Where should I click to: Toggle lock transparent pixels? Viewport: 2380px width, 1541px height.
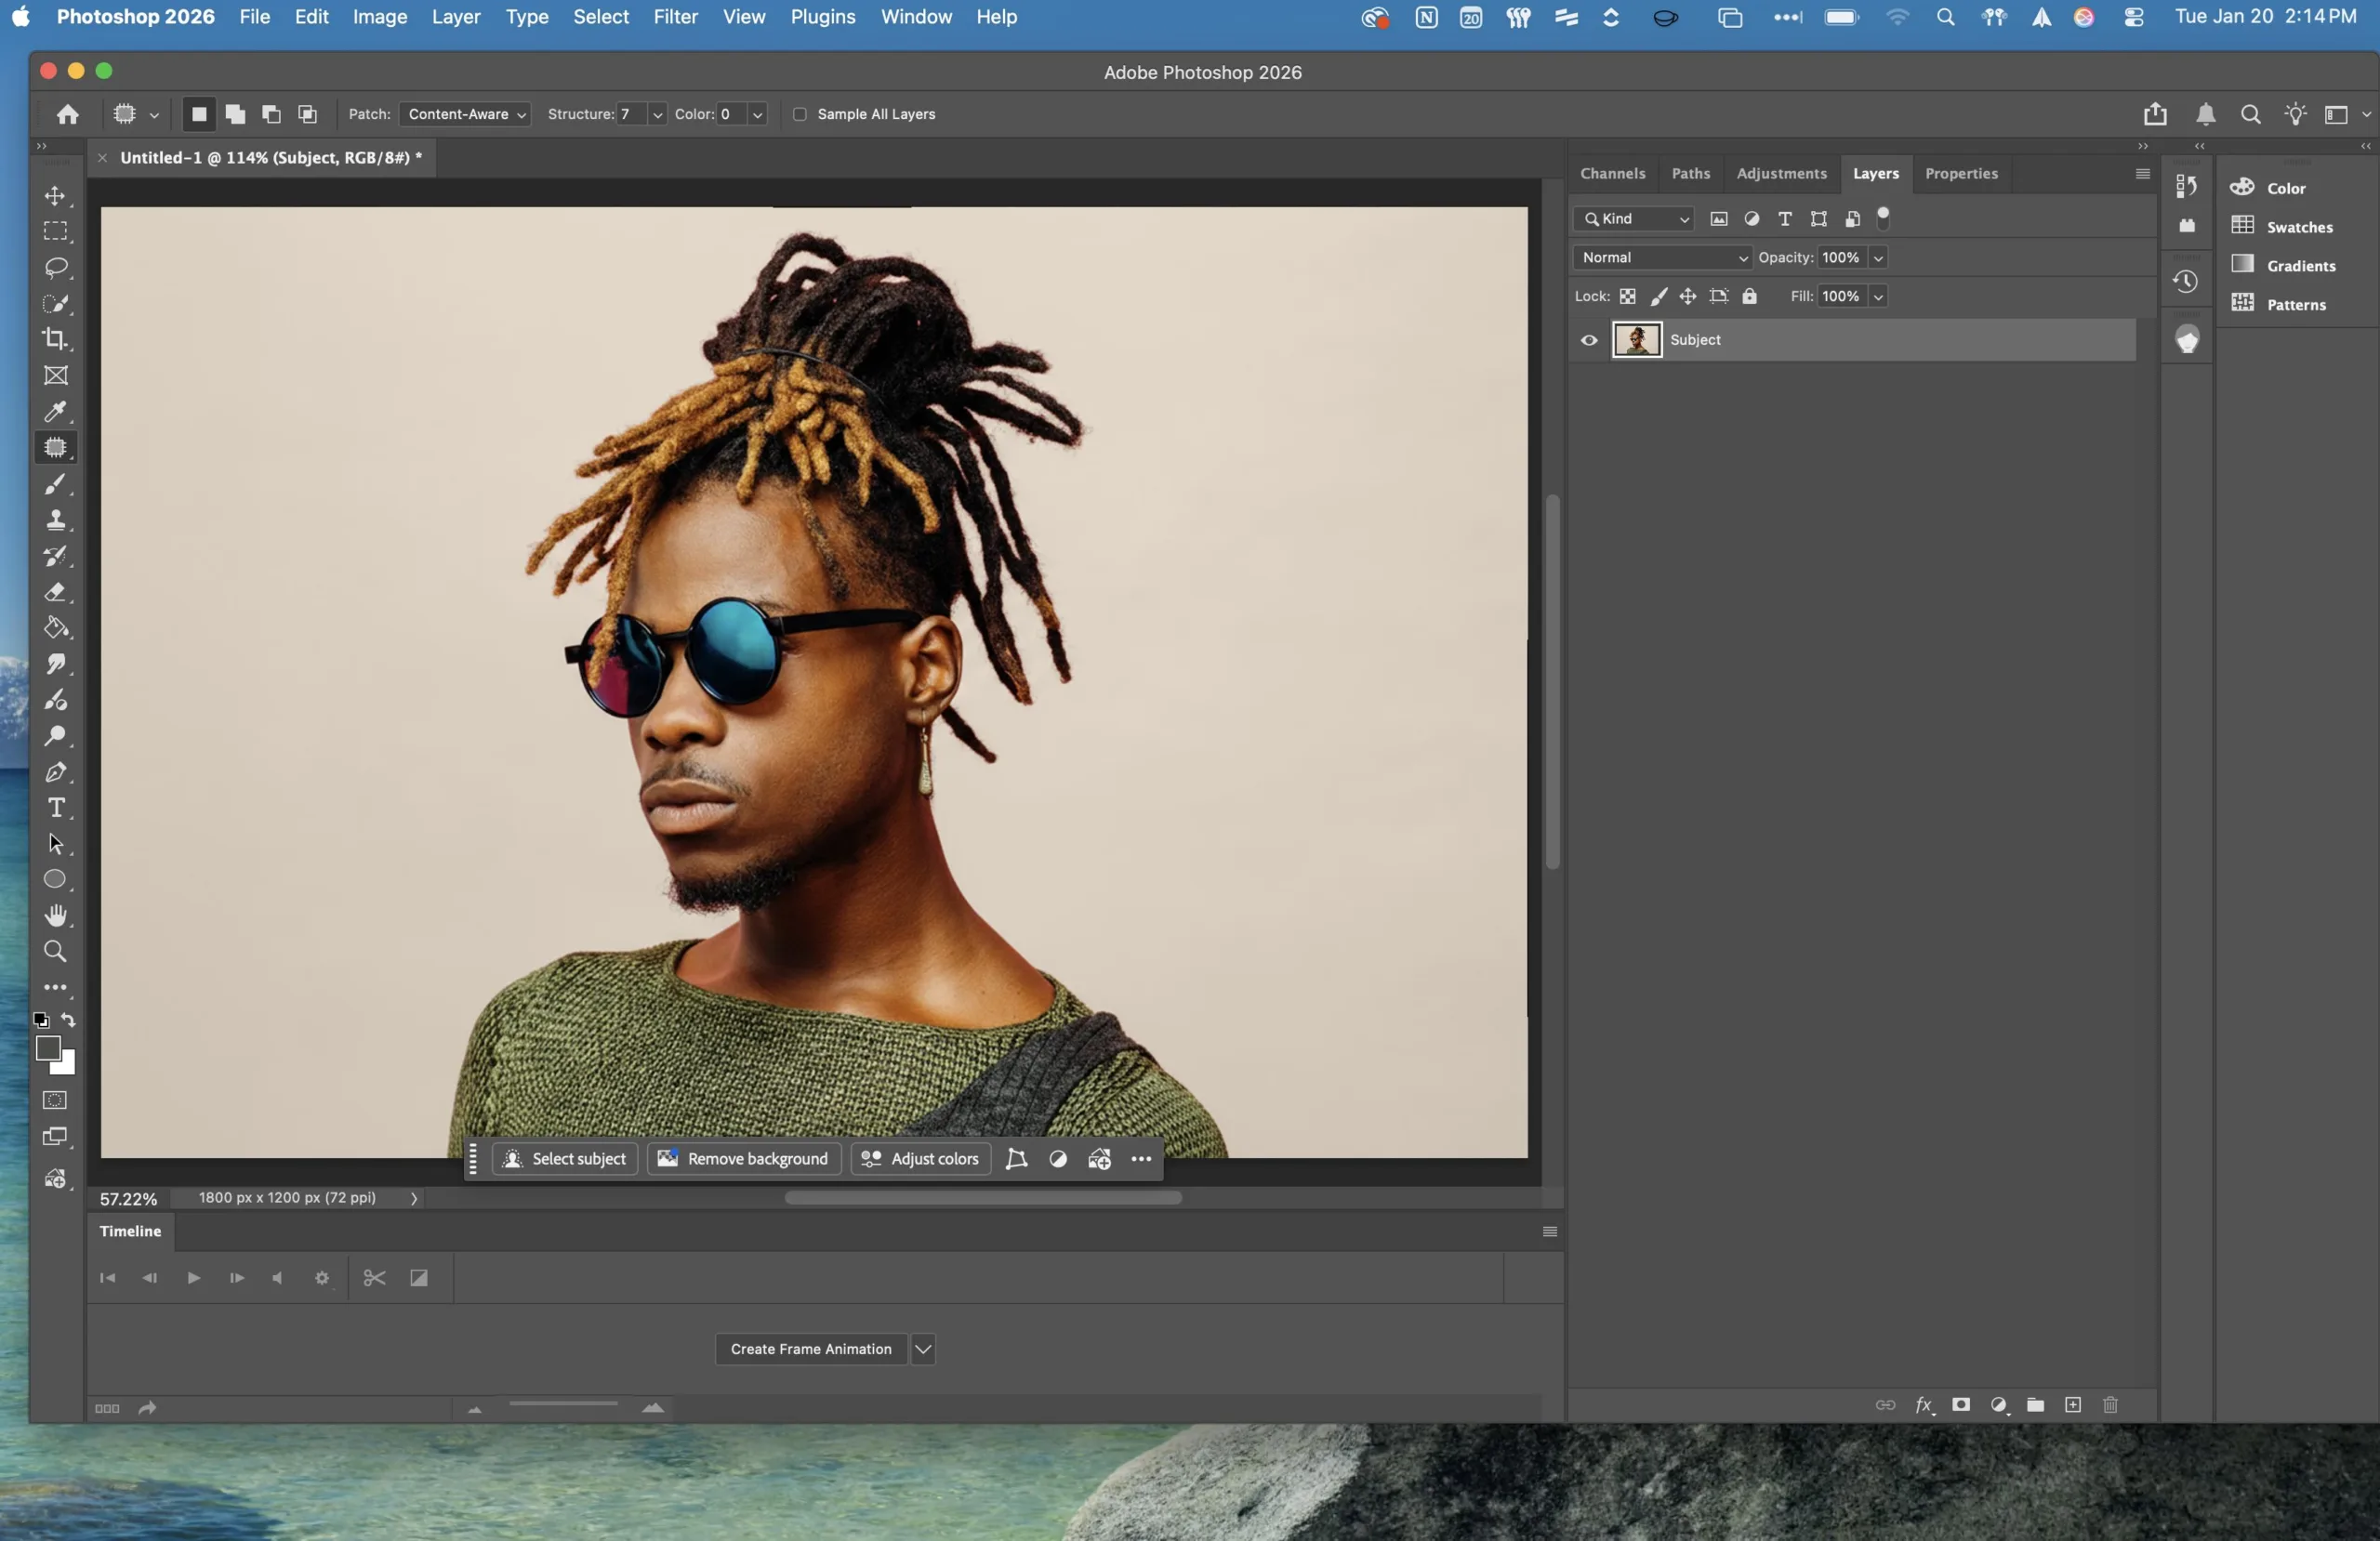tap(1628, 296)
